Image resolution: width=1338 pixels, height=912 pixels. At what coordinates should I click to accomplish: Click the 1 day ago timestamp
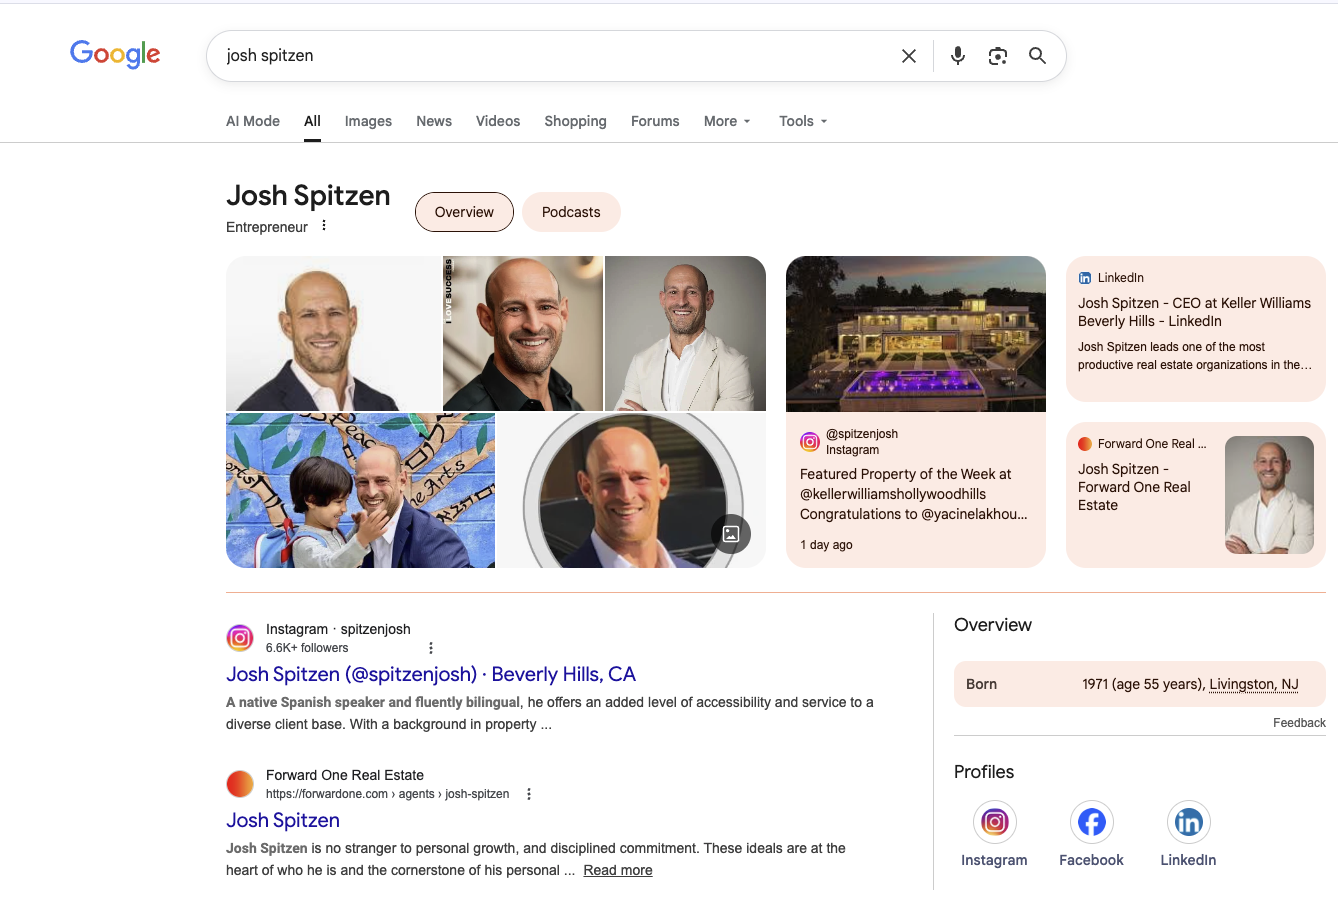coord(826,545)
